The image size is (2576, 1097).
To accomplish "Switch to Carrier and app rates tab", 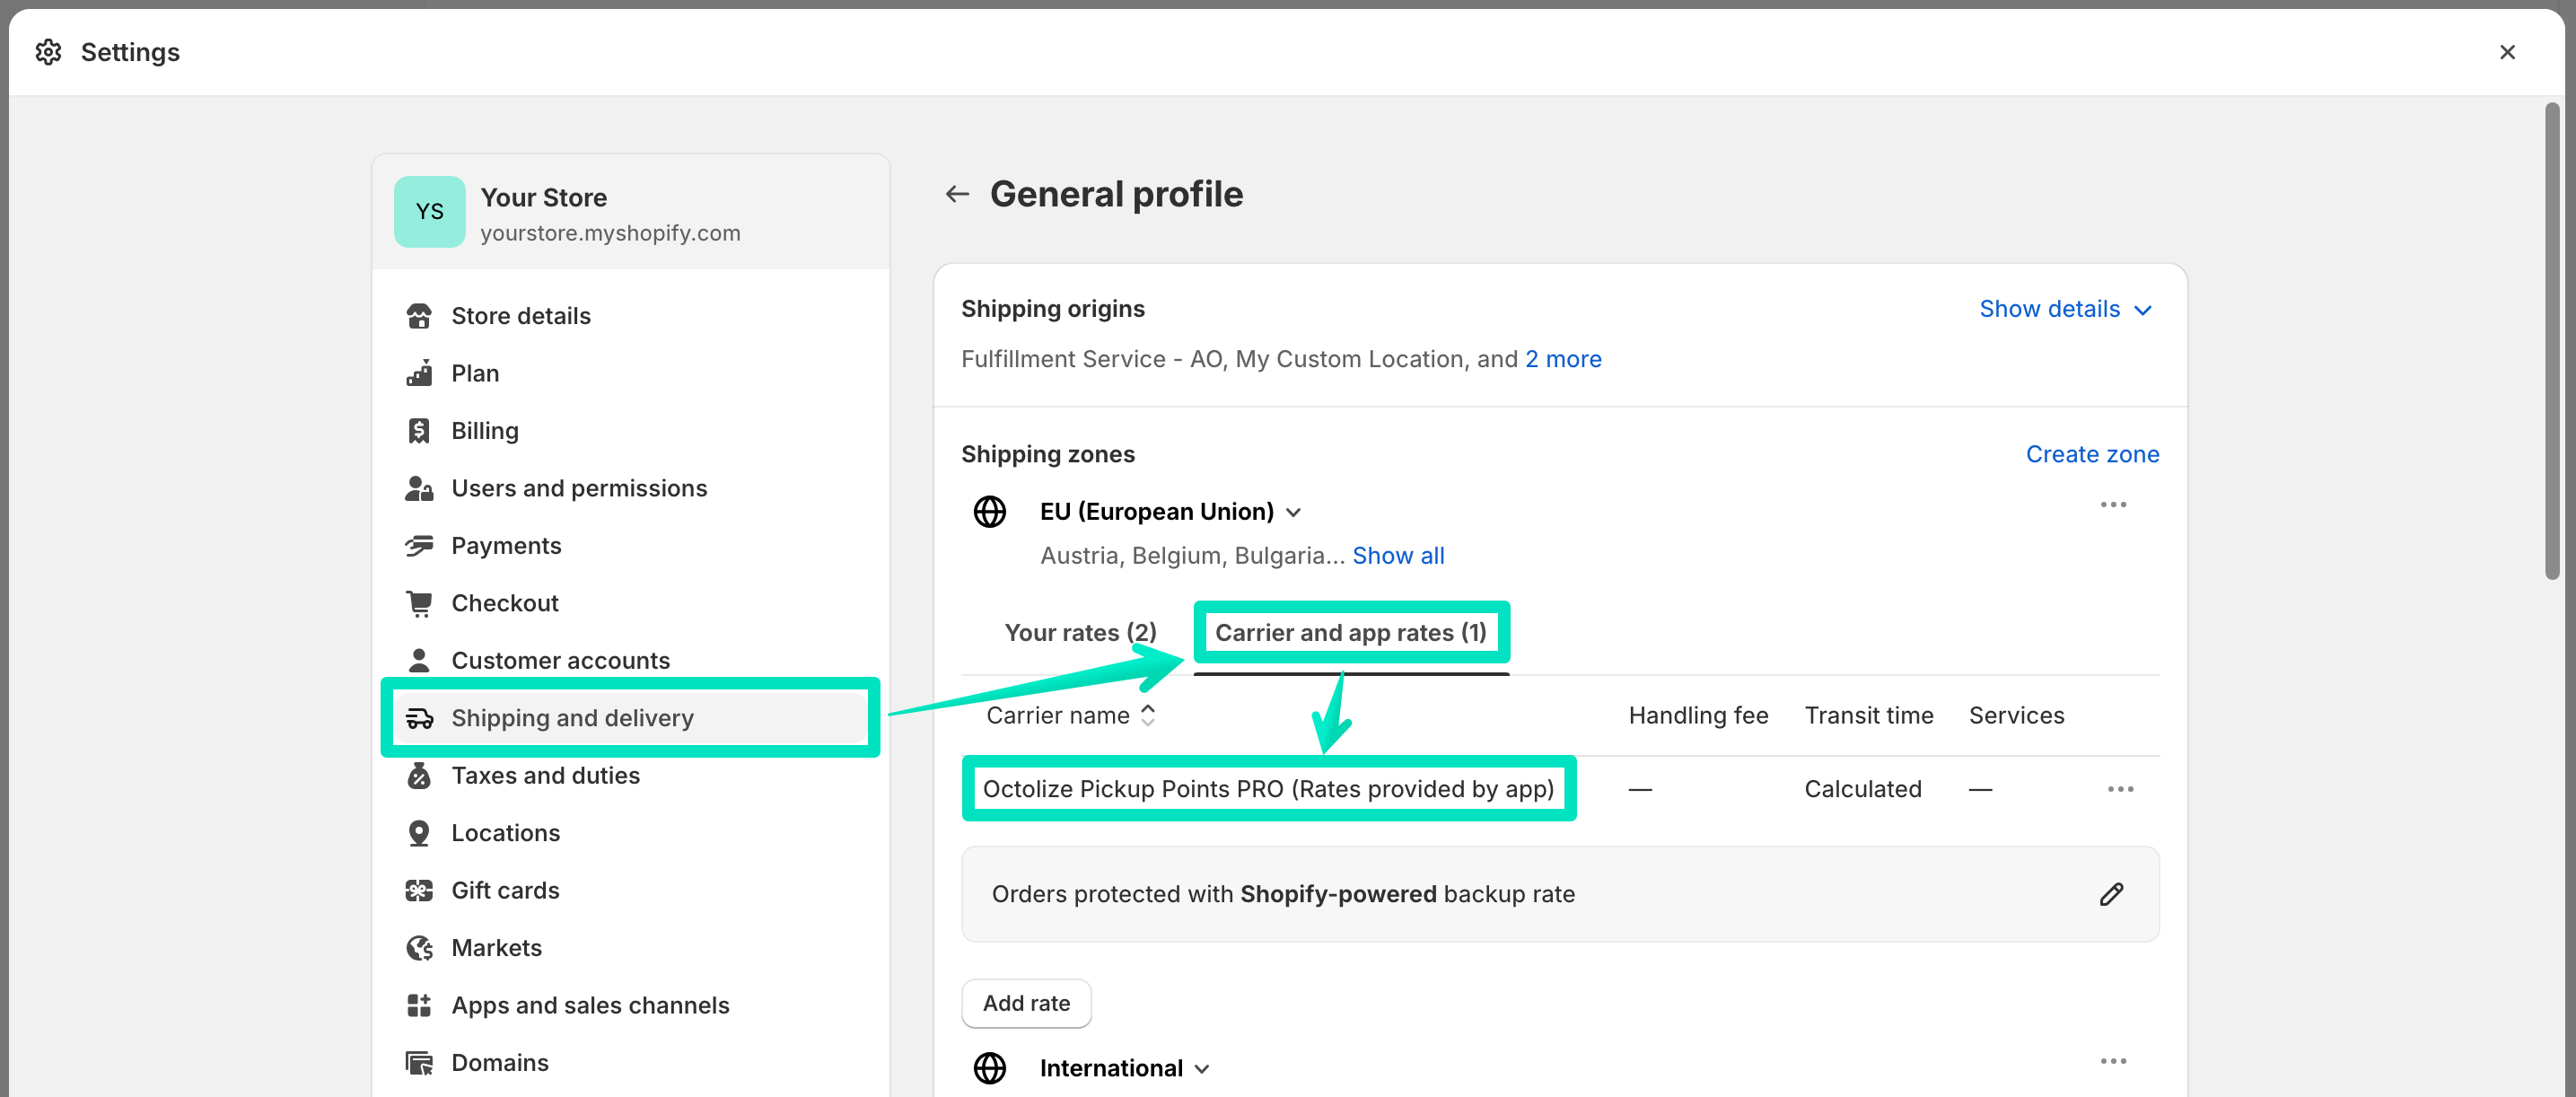I will [1351, 630].
